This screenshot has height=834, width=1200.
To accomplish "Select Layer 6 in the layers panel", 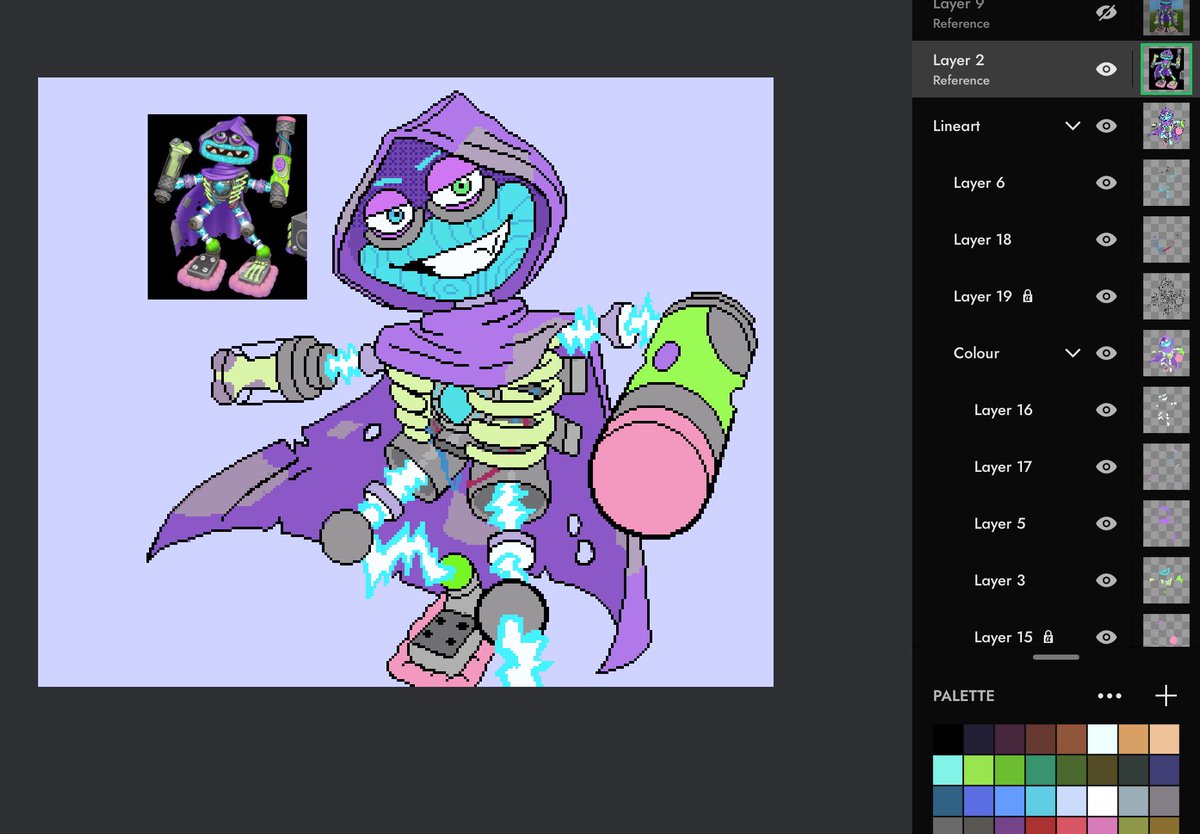I will (979, 183).
